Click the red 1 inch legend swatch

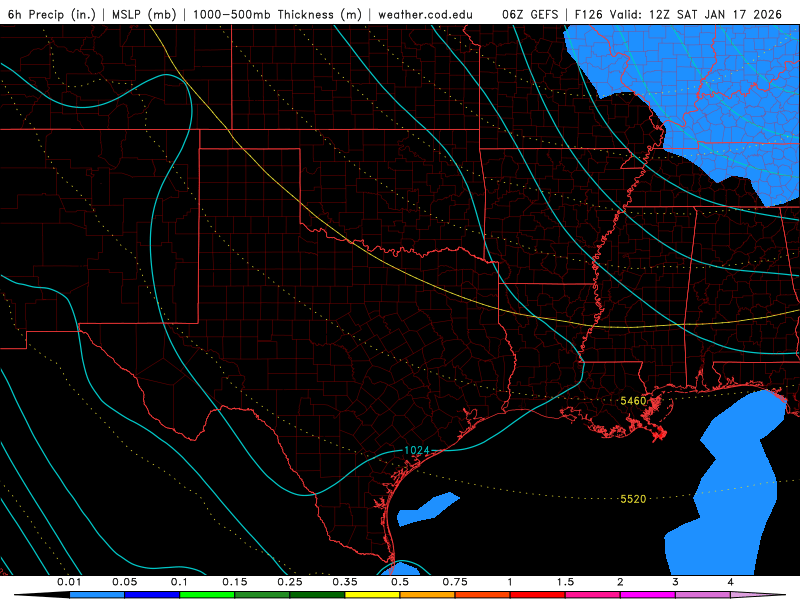(538, 595)
